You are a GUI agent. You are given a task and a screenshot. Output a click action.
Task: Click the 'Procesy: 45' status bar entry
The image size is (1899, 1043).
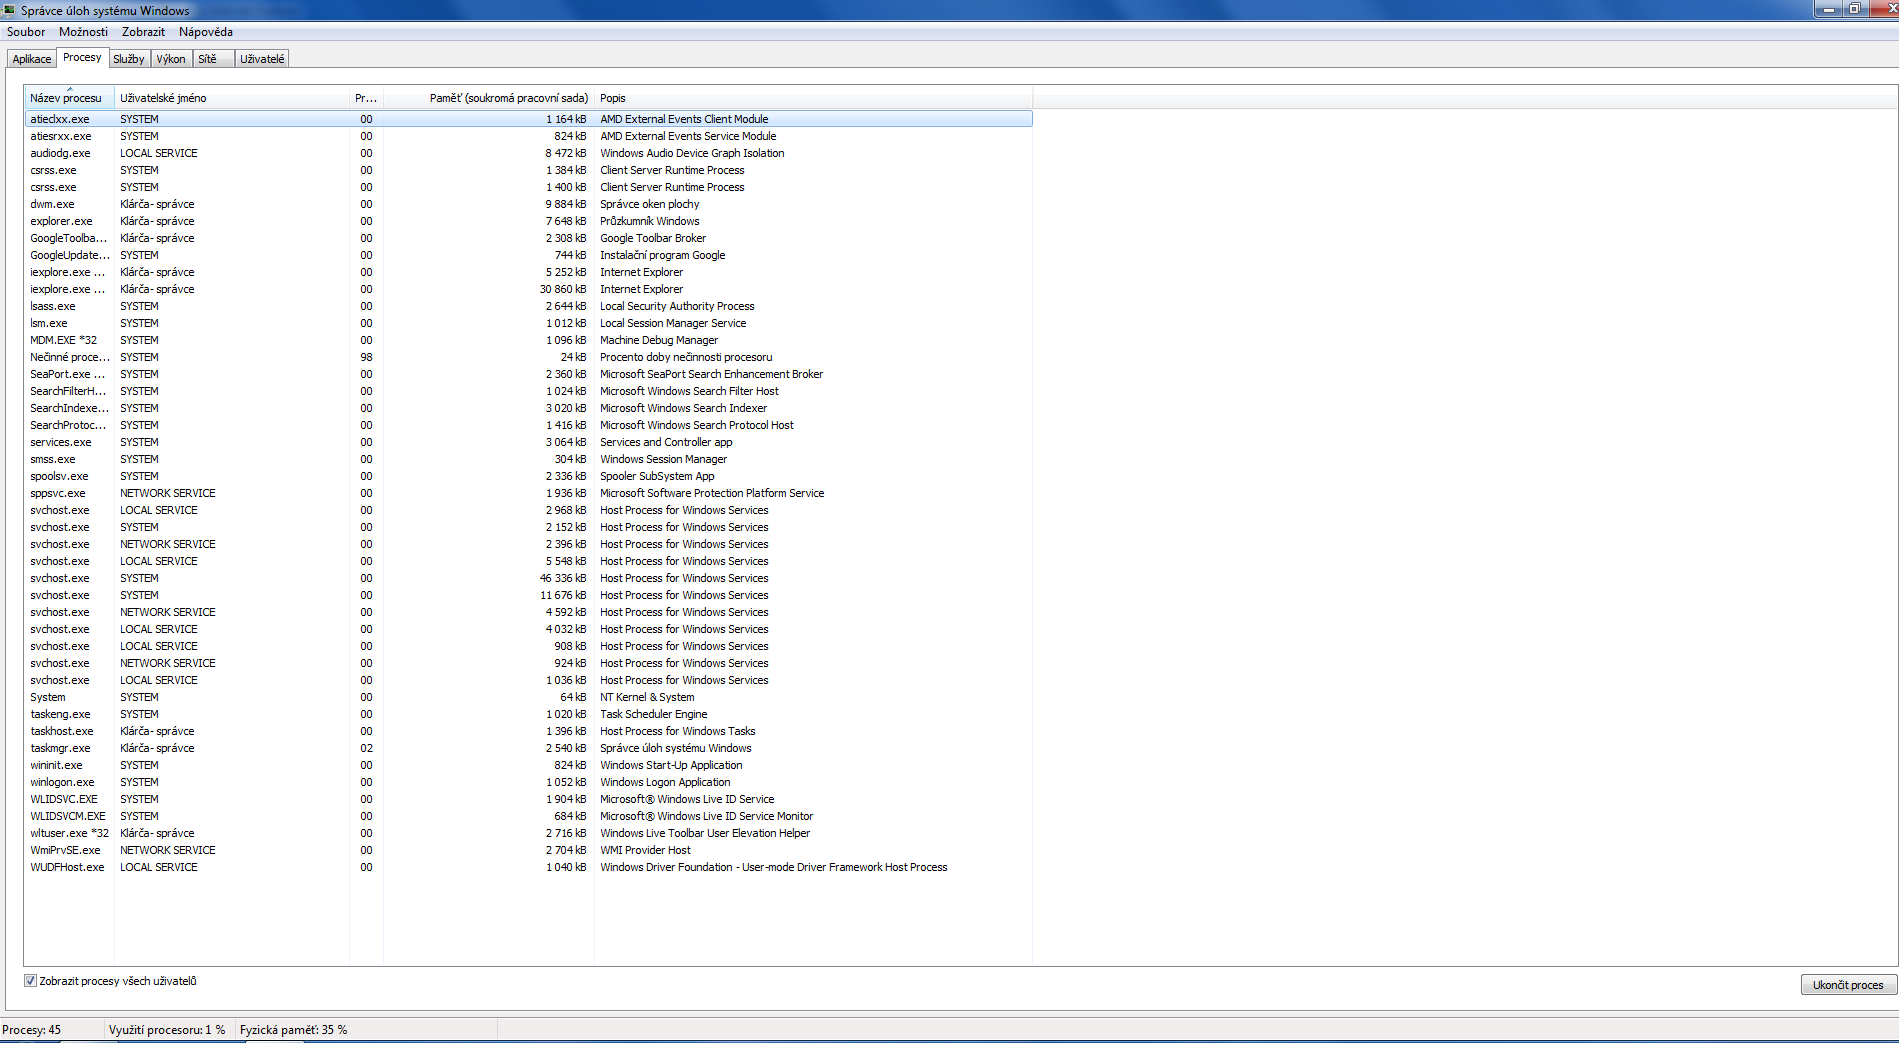32,1030
